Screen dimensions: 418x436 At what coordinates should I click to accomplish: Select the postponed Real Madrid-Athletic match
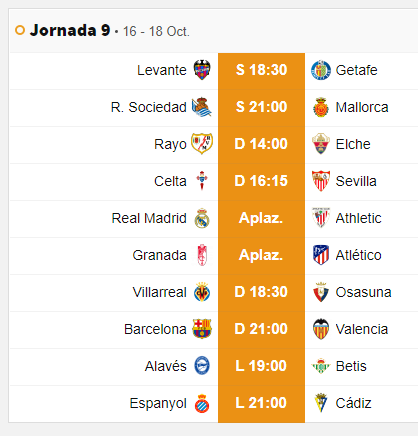[261, 218]
